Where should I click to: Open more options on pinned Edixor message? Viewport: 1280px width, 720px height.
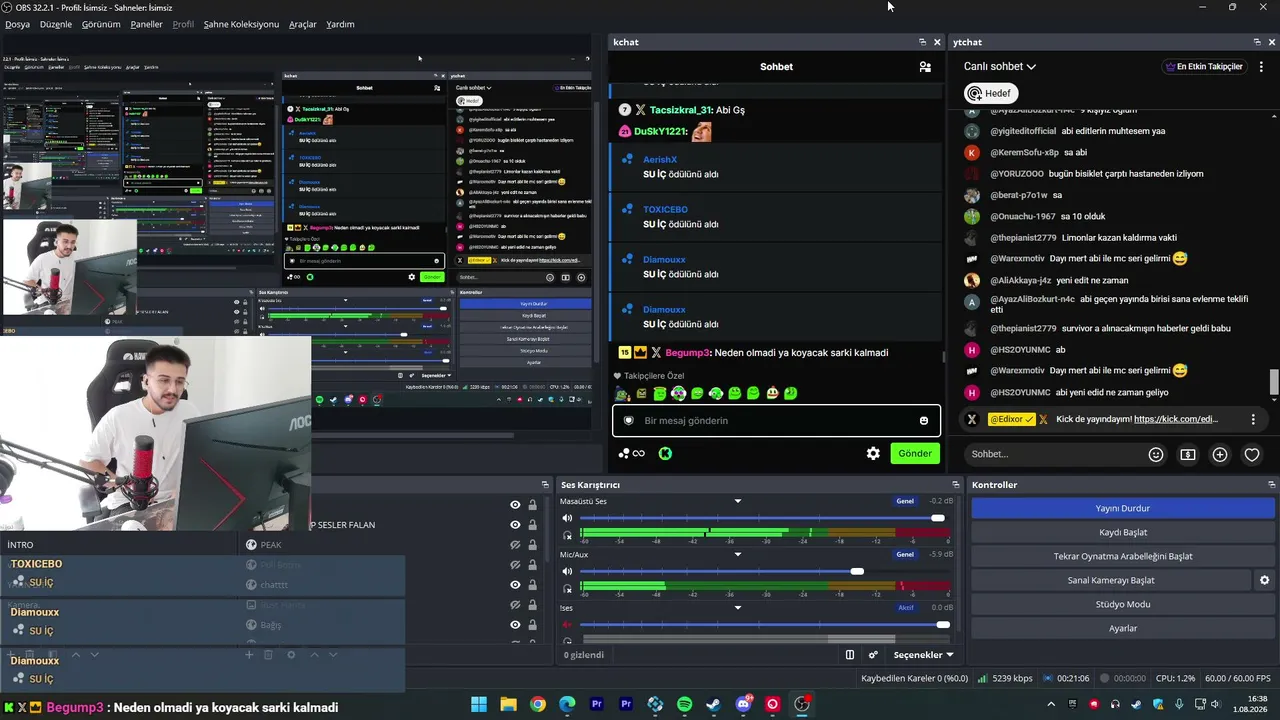1253,419
